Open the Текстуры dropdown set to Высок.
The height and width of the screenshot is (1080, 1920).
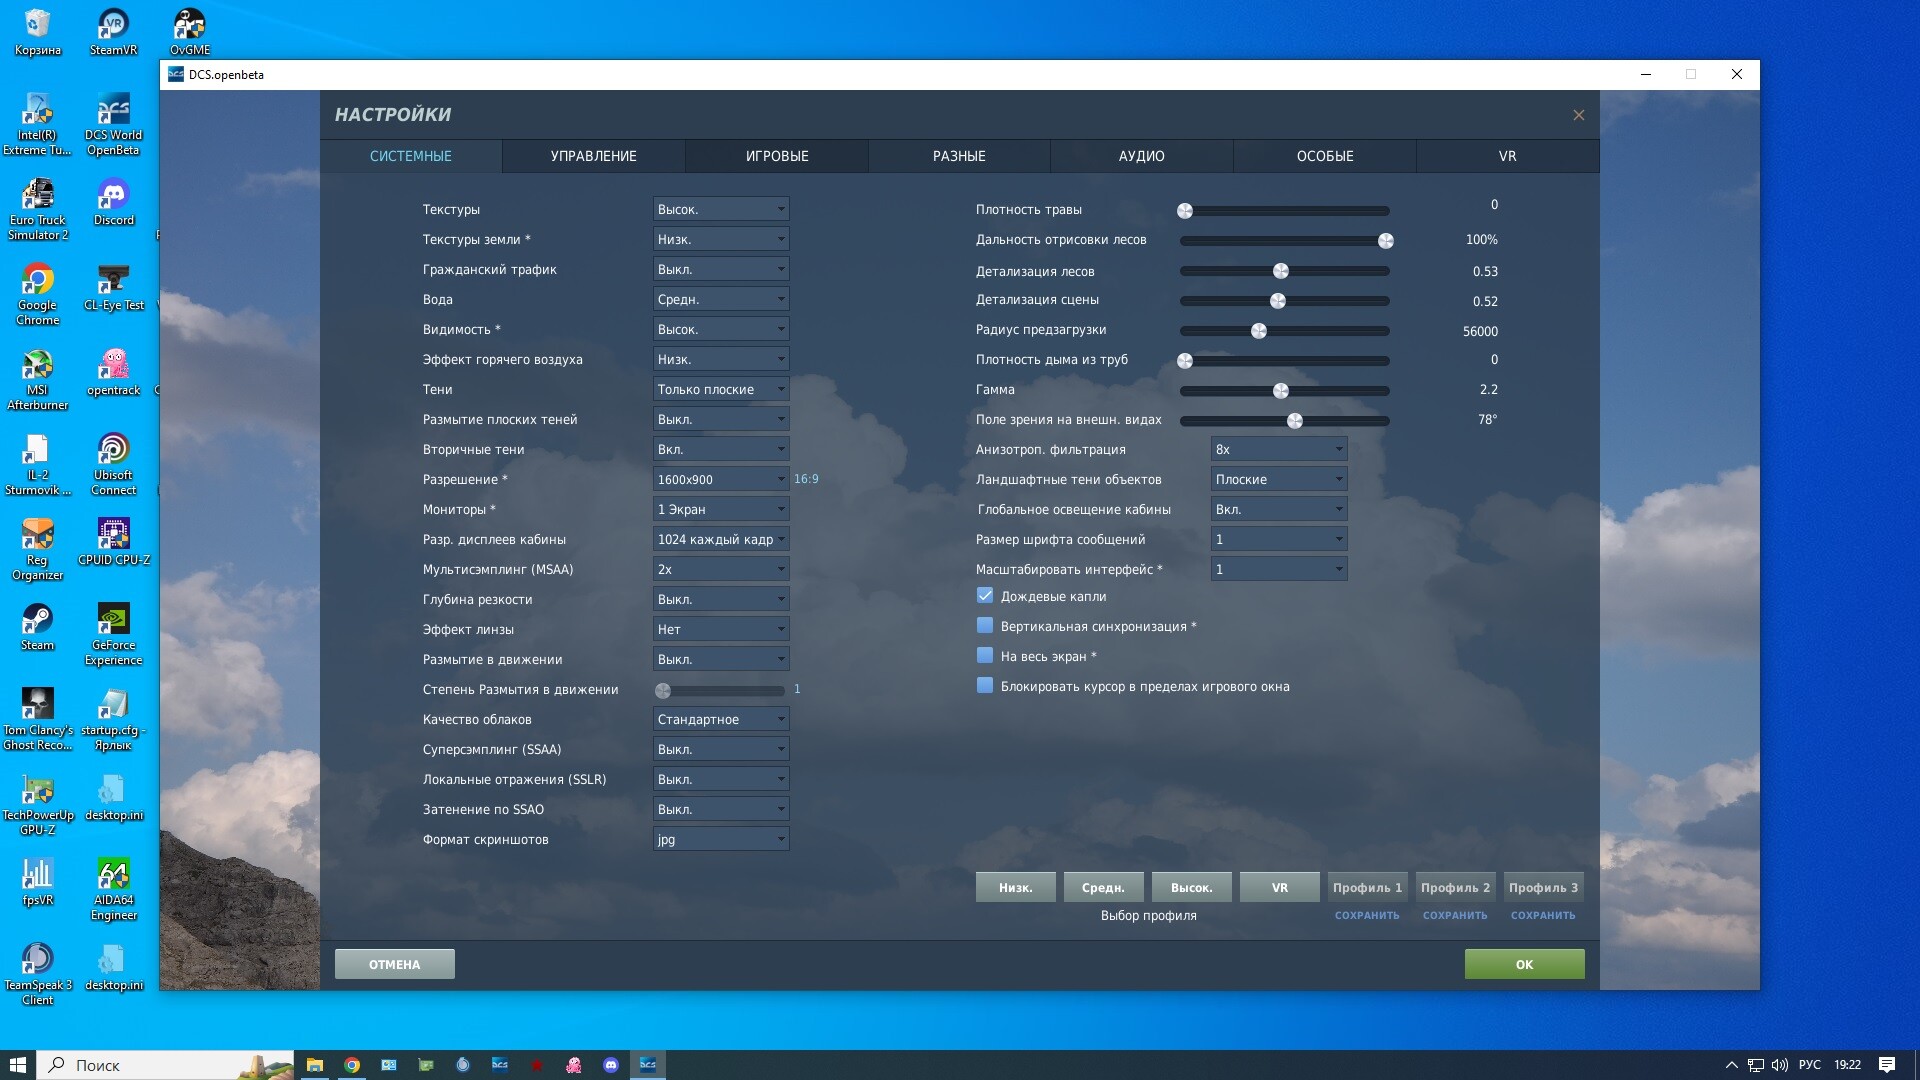click(x=721, y=209)
